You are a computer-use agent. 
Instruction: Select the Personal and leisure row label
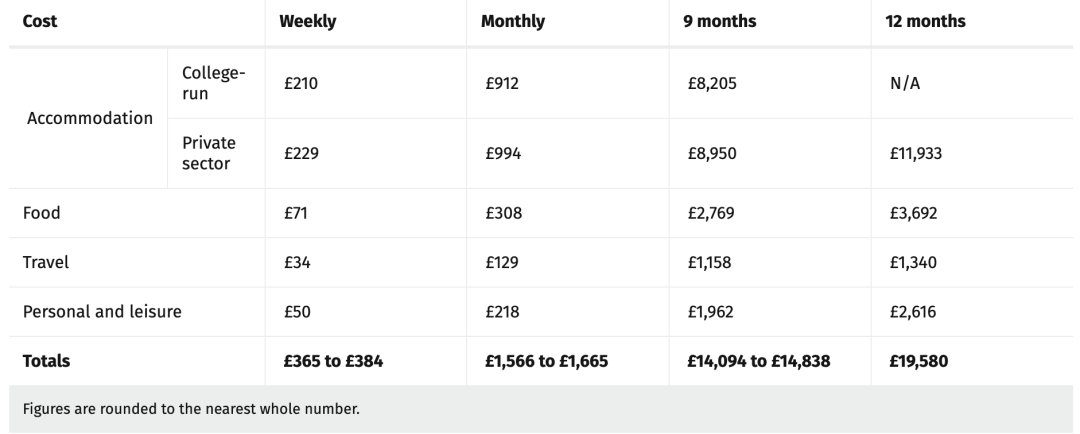click(x=102, y=312)
